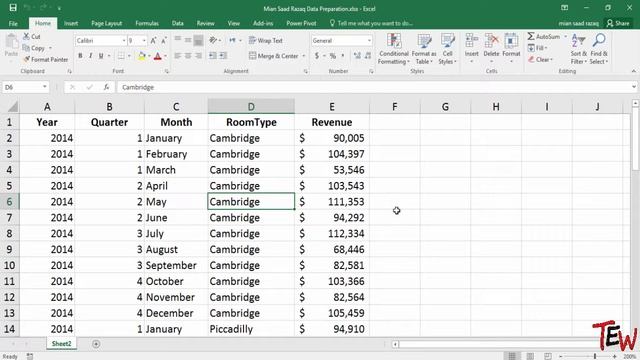This screenshot has width=640, height=360.
Task: Switch to the Power Pivot tab
Action: [301, 23]
